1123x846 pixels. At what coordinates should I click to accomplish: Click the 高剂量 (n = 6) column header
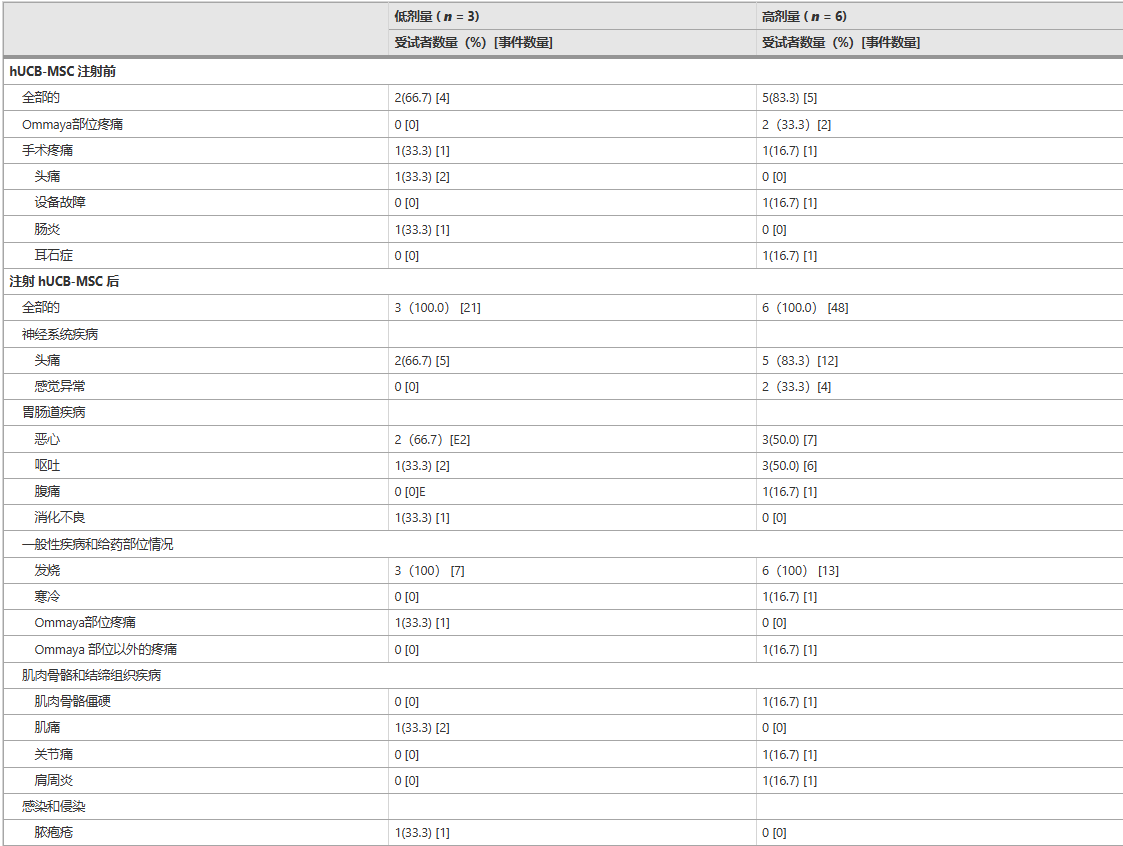805,16
